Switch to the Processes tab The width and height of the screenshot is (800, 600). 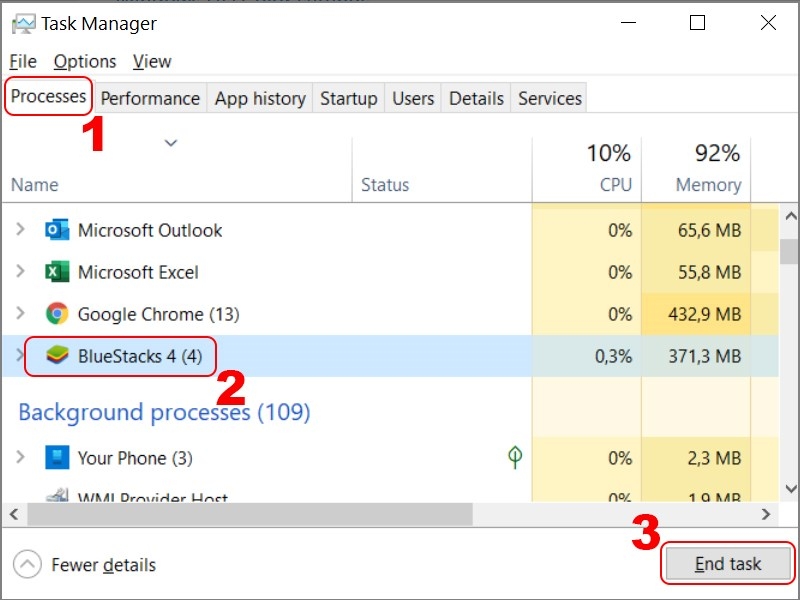pyautogui.click(x=48, y=96)
